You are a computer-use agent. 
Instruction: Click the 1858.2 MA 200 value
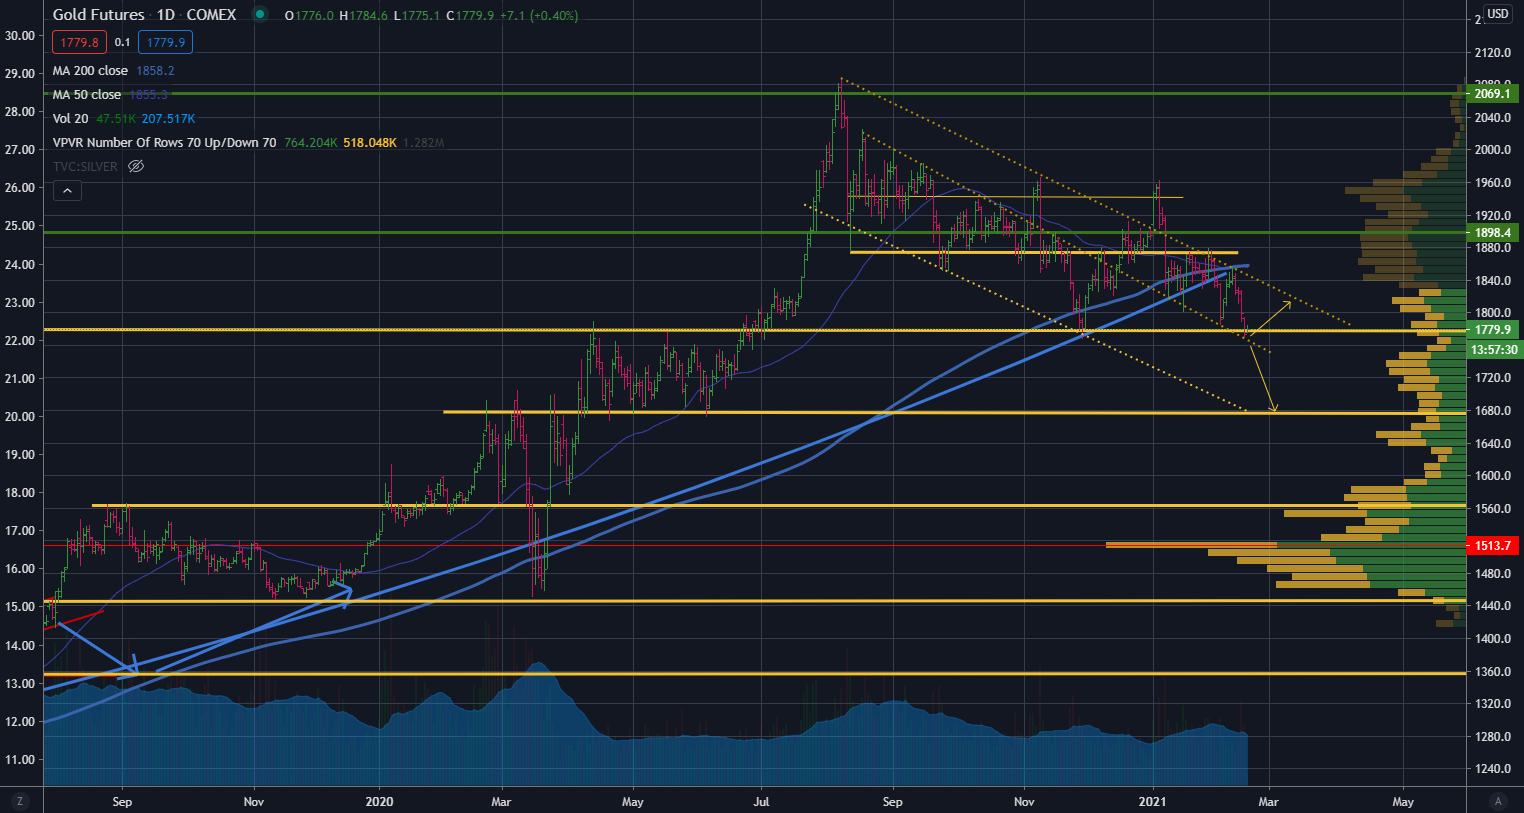point(156,70)
